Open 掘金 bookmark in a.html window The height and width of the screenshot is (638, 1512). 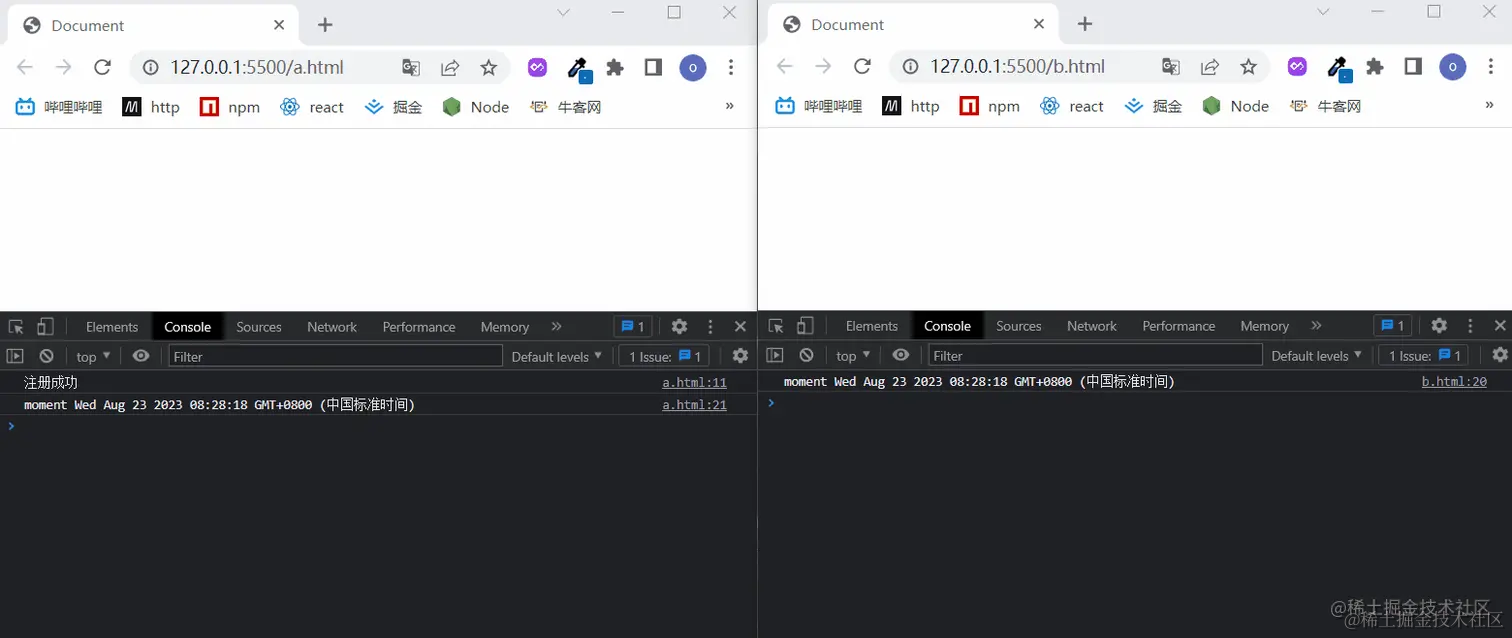point(394,107)
